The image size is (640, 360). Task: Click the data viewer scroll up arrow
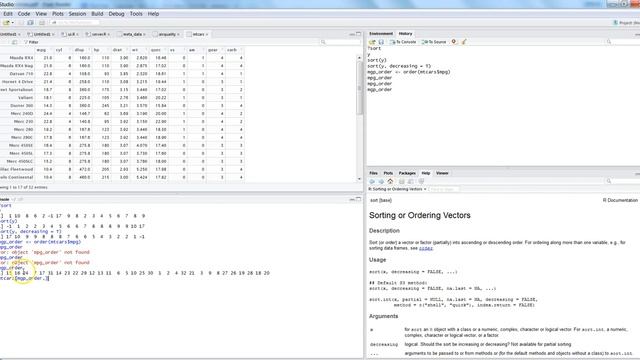click(x=359, y=58)
